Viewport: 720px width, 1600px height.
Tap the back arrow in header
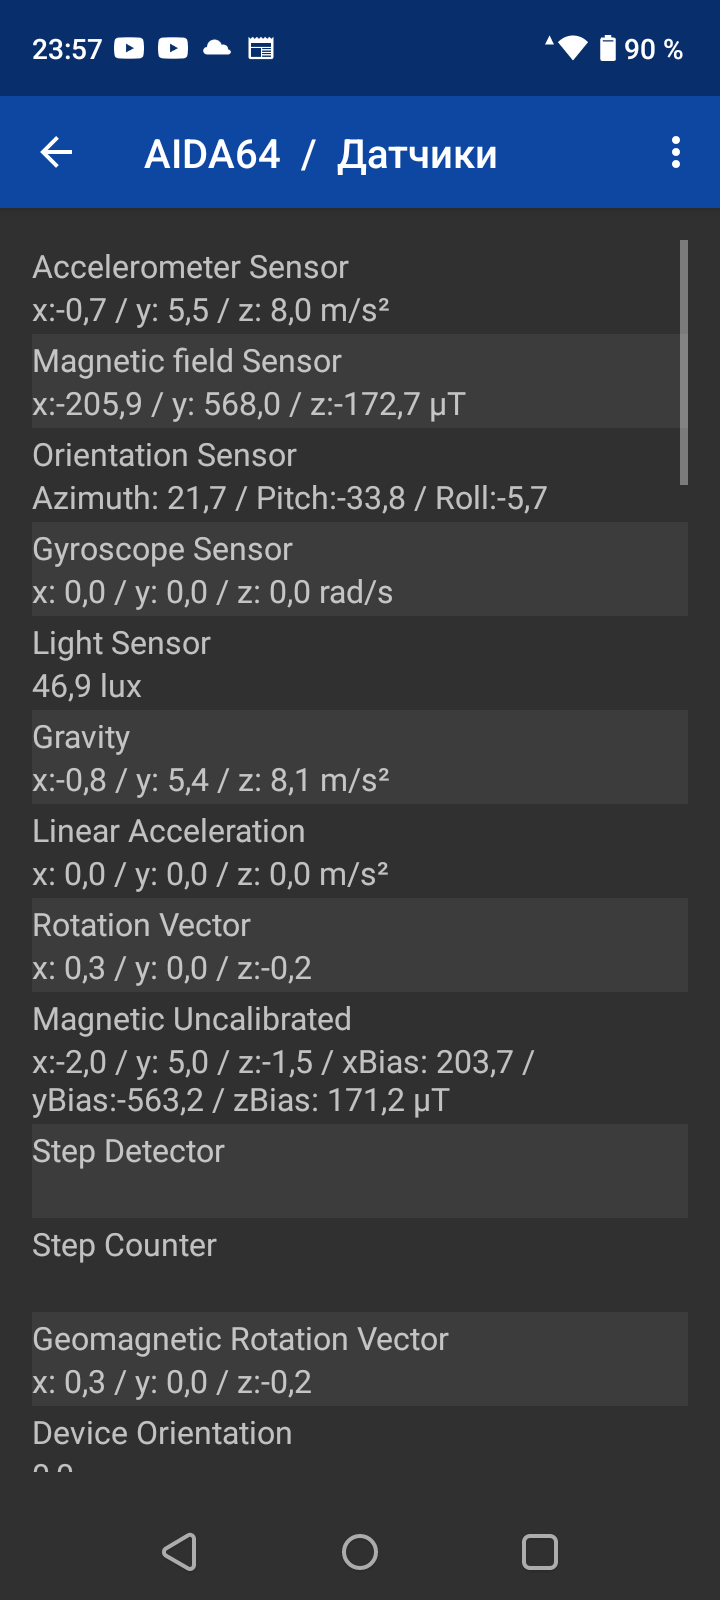(x=57, y=153)
